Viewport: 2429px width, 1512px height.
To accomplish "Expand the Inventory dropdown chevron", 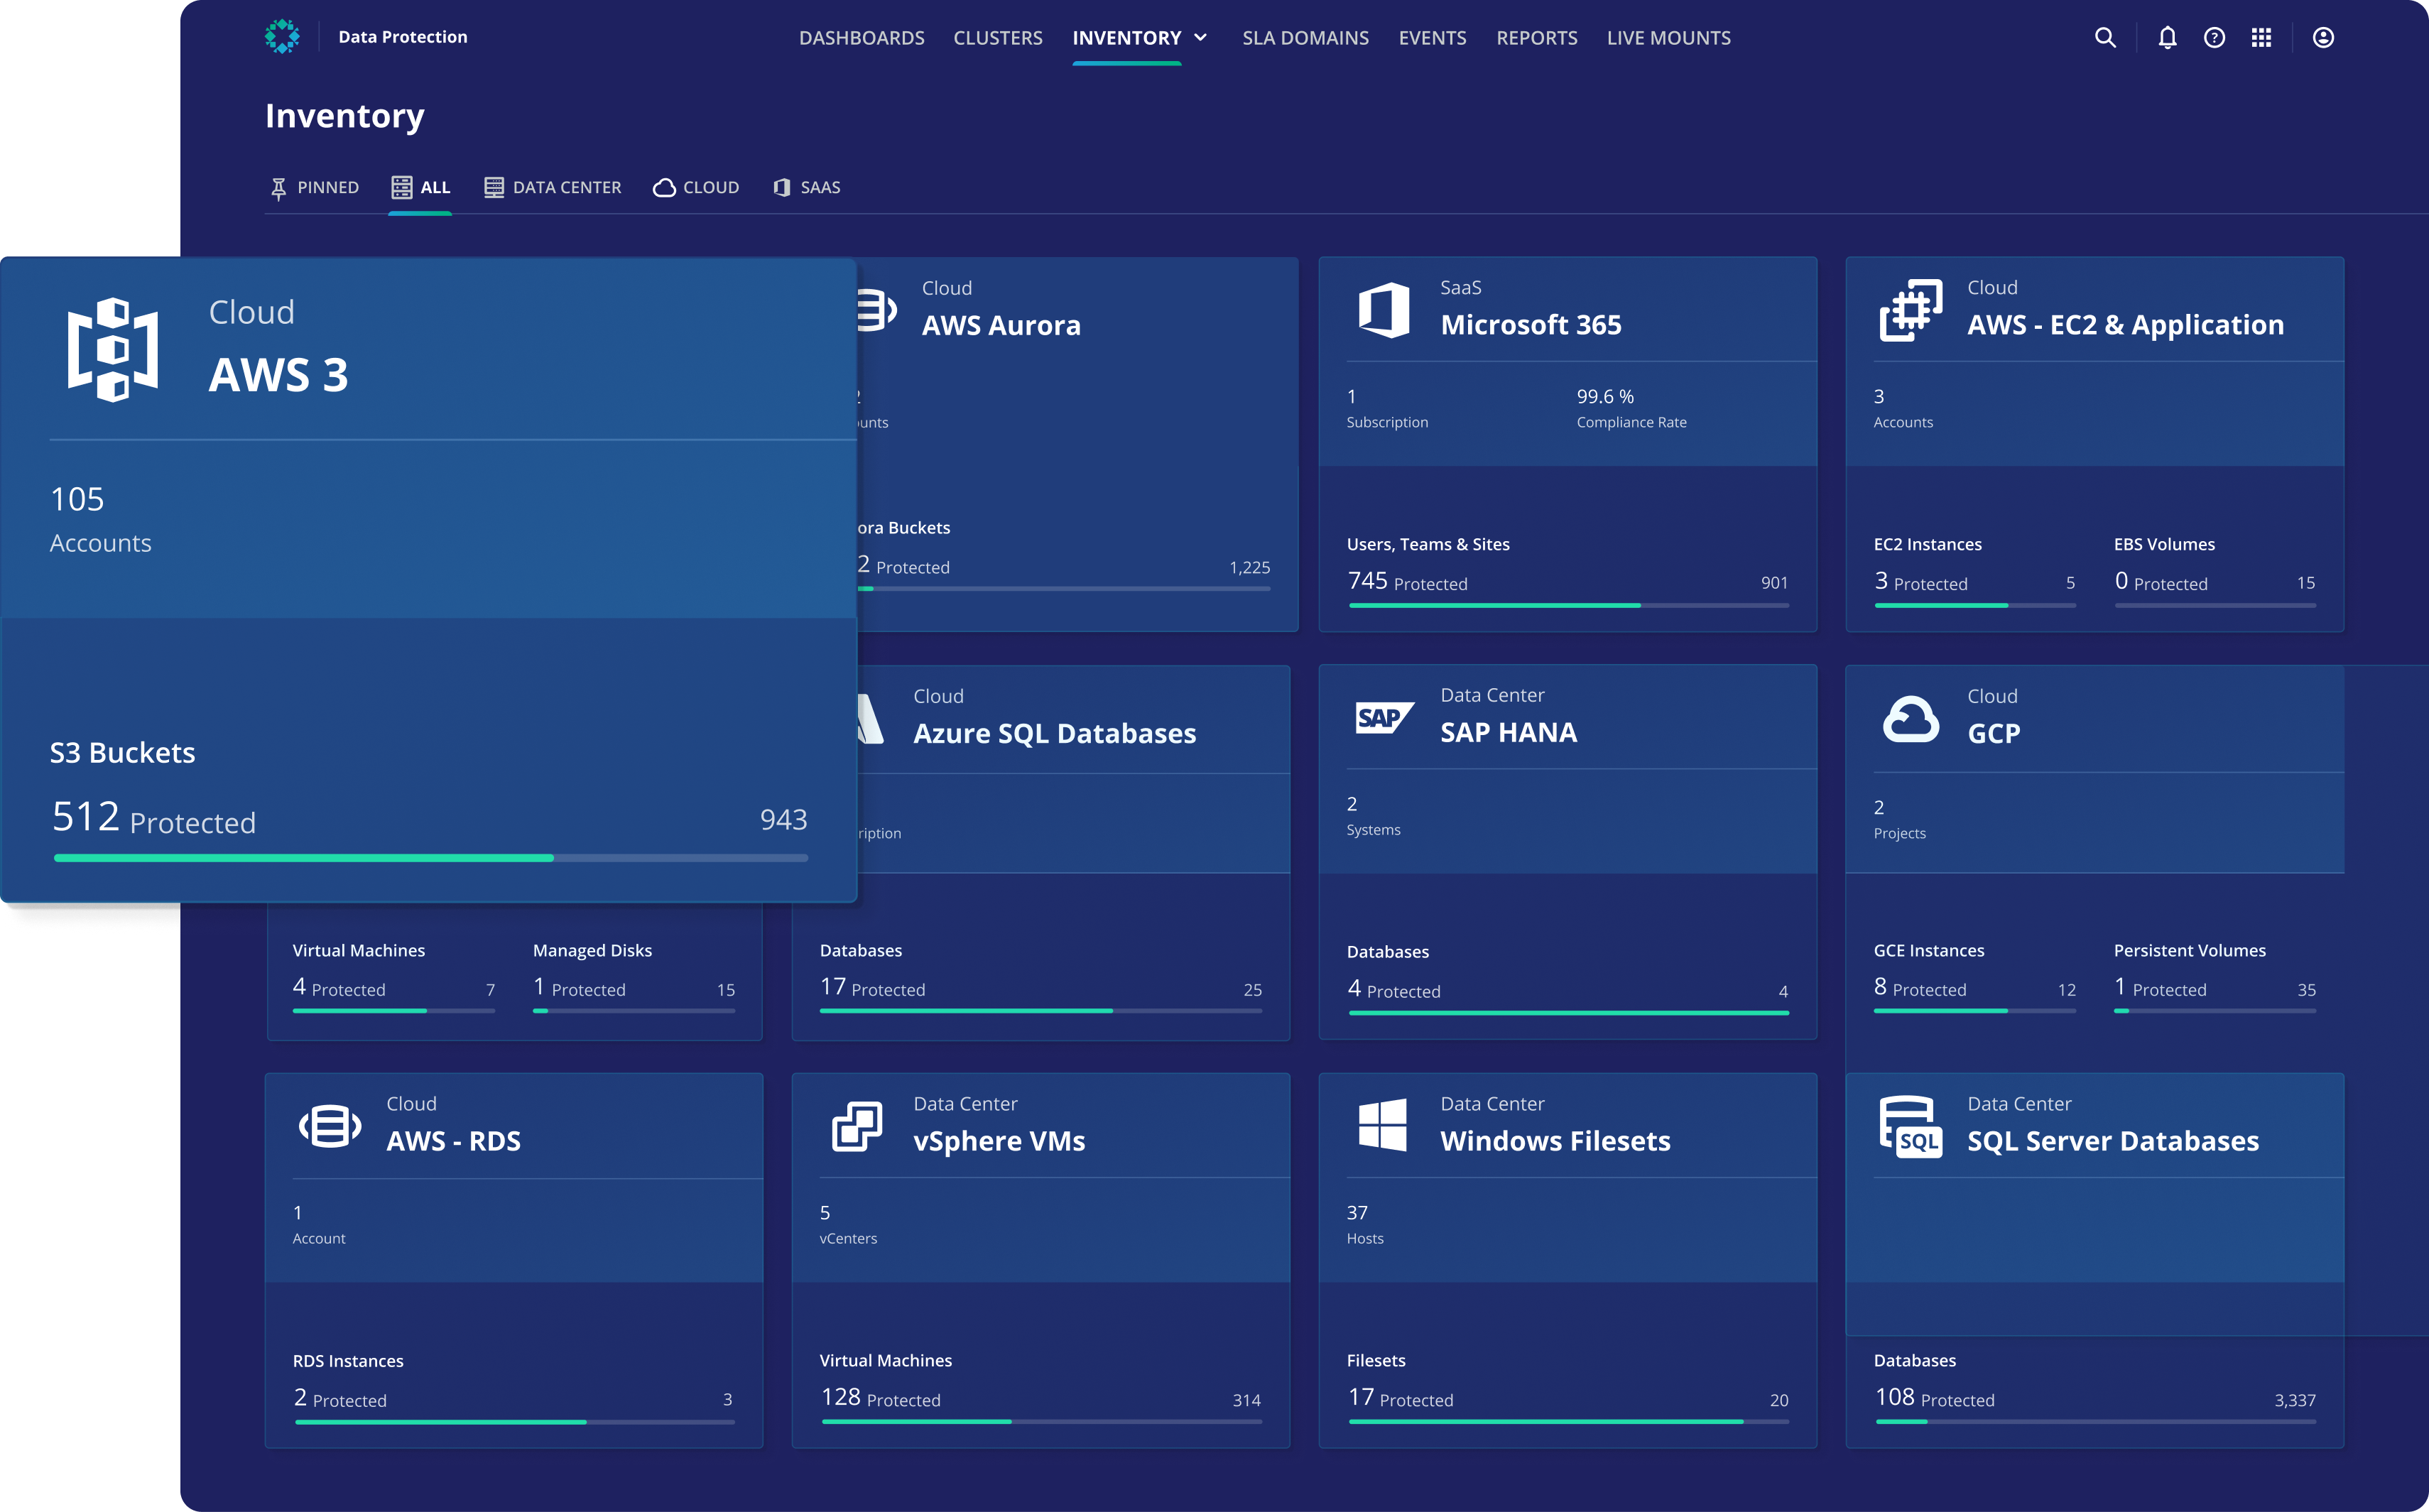I will click(1201, 38).
